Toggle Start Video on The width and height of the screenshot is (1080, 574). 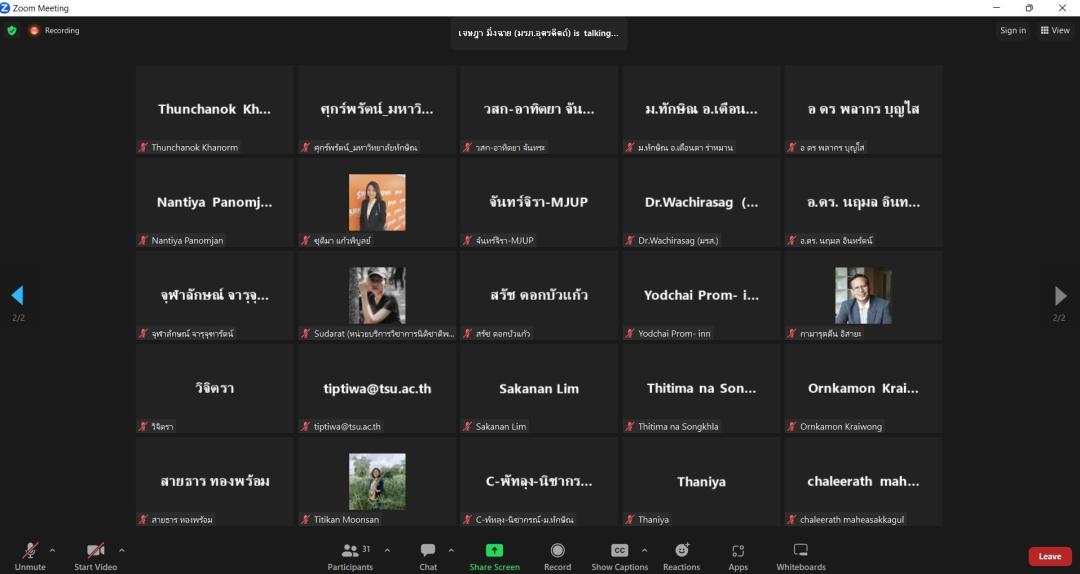point(95,556)
